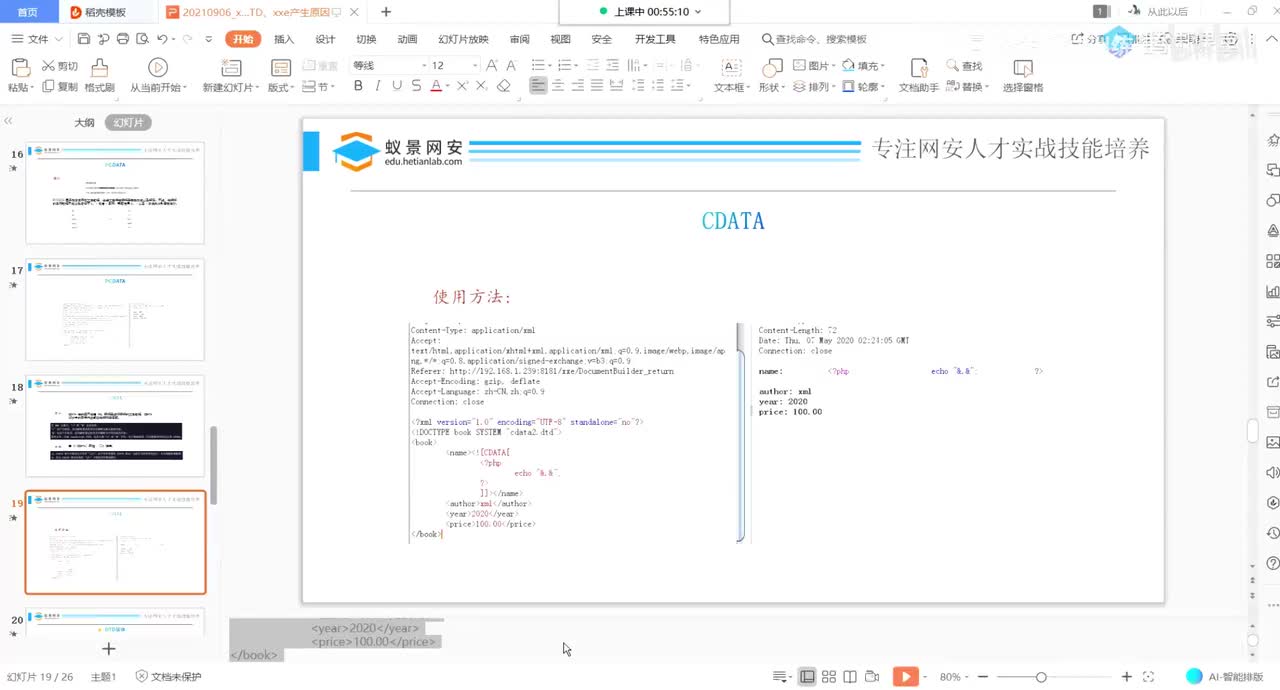The image size is (1280, 690).
Task: Switch to the Home (首页) window tab
Action: click(x=28, y=12)
